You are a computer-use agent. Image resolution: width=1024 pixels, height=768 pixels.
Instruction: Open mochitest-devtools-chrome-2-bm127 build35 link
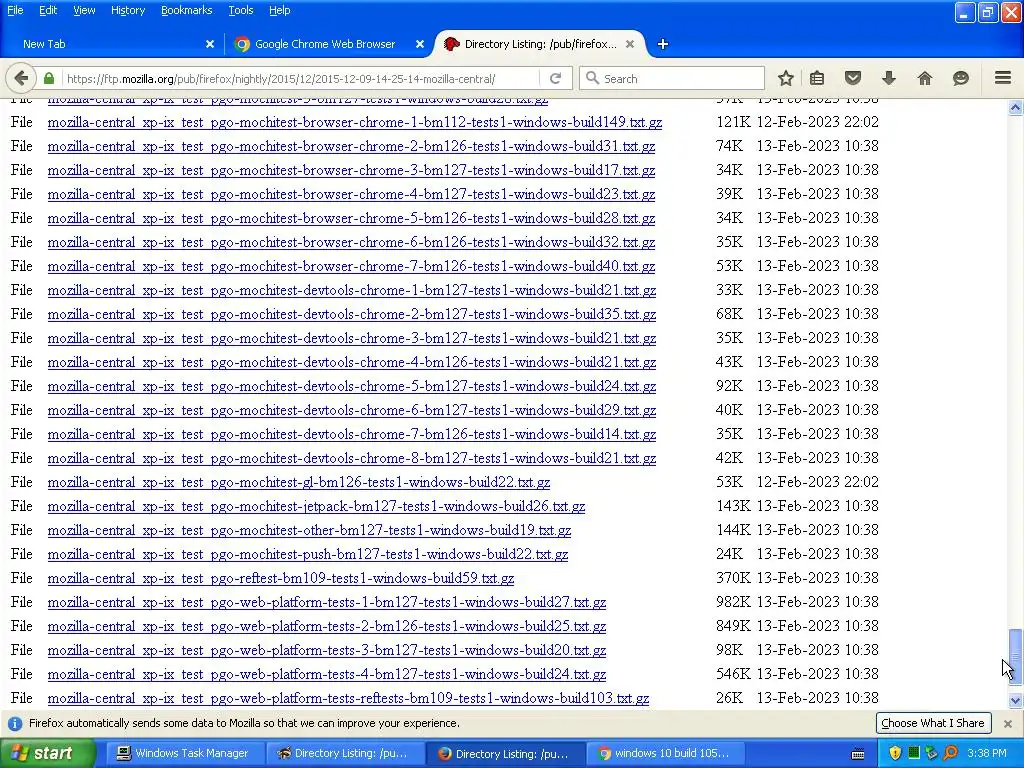coord(352,314)
